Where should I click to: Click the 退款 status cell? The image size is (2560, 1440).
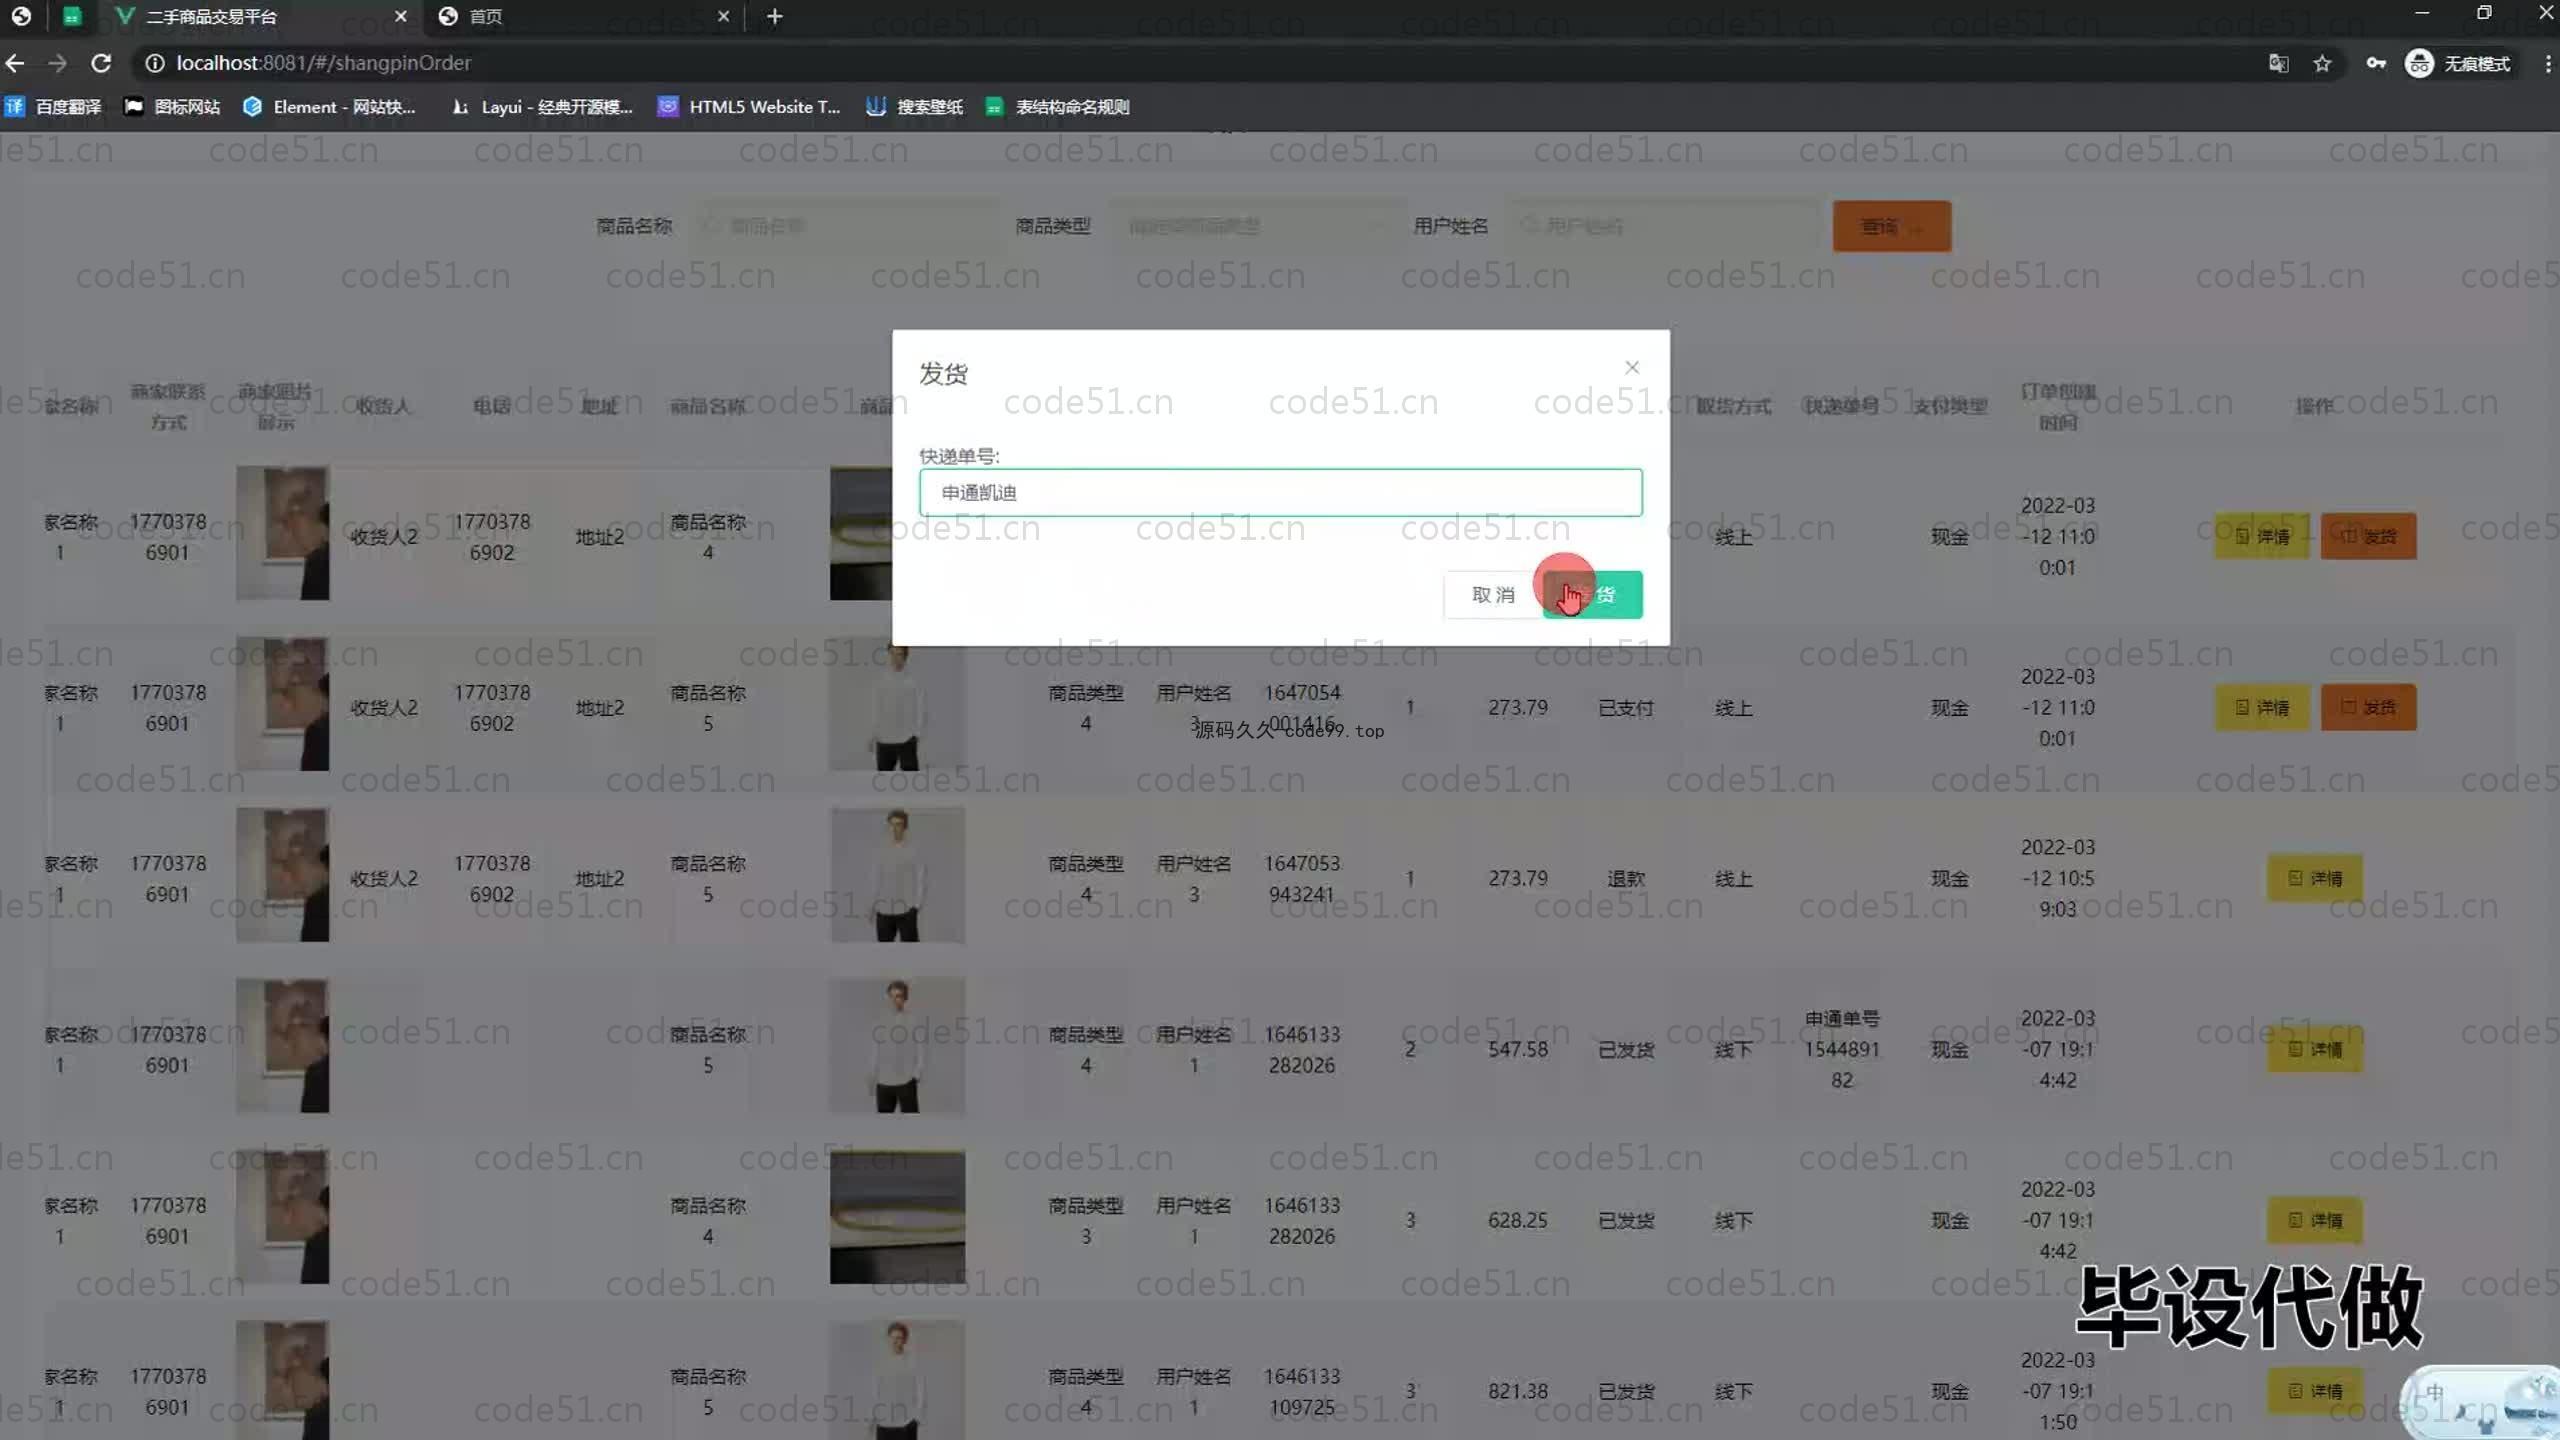(x=1626, y=879)
